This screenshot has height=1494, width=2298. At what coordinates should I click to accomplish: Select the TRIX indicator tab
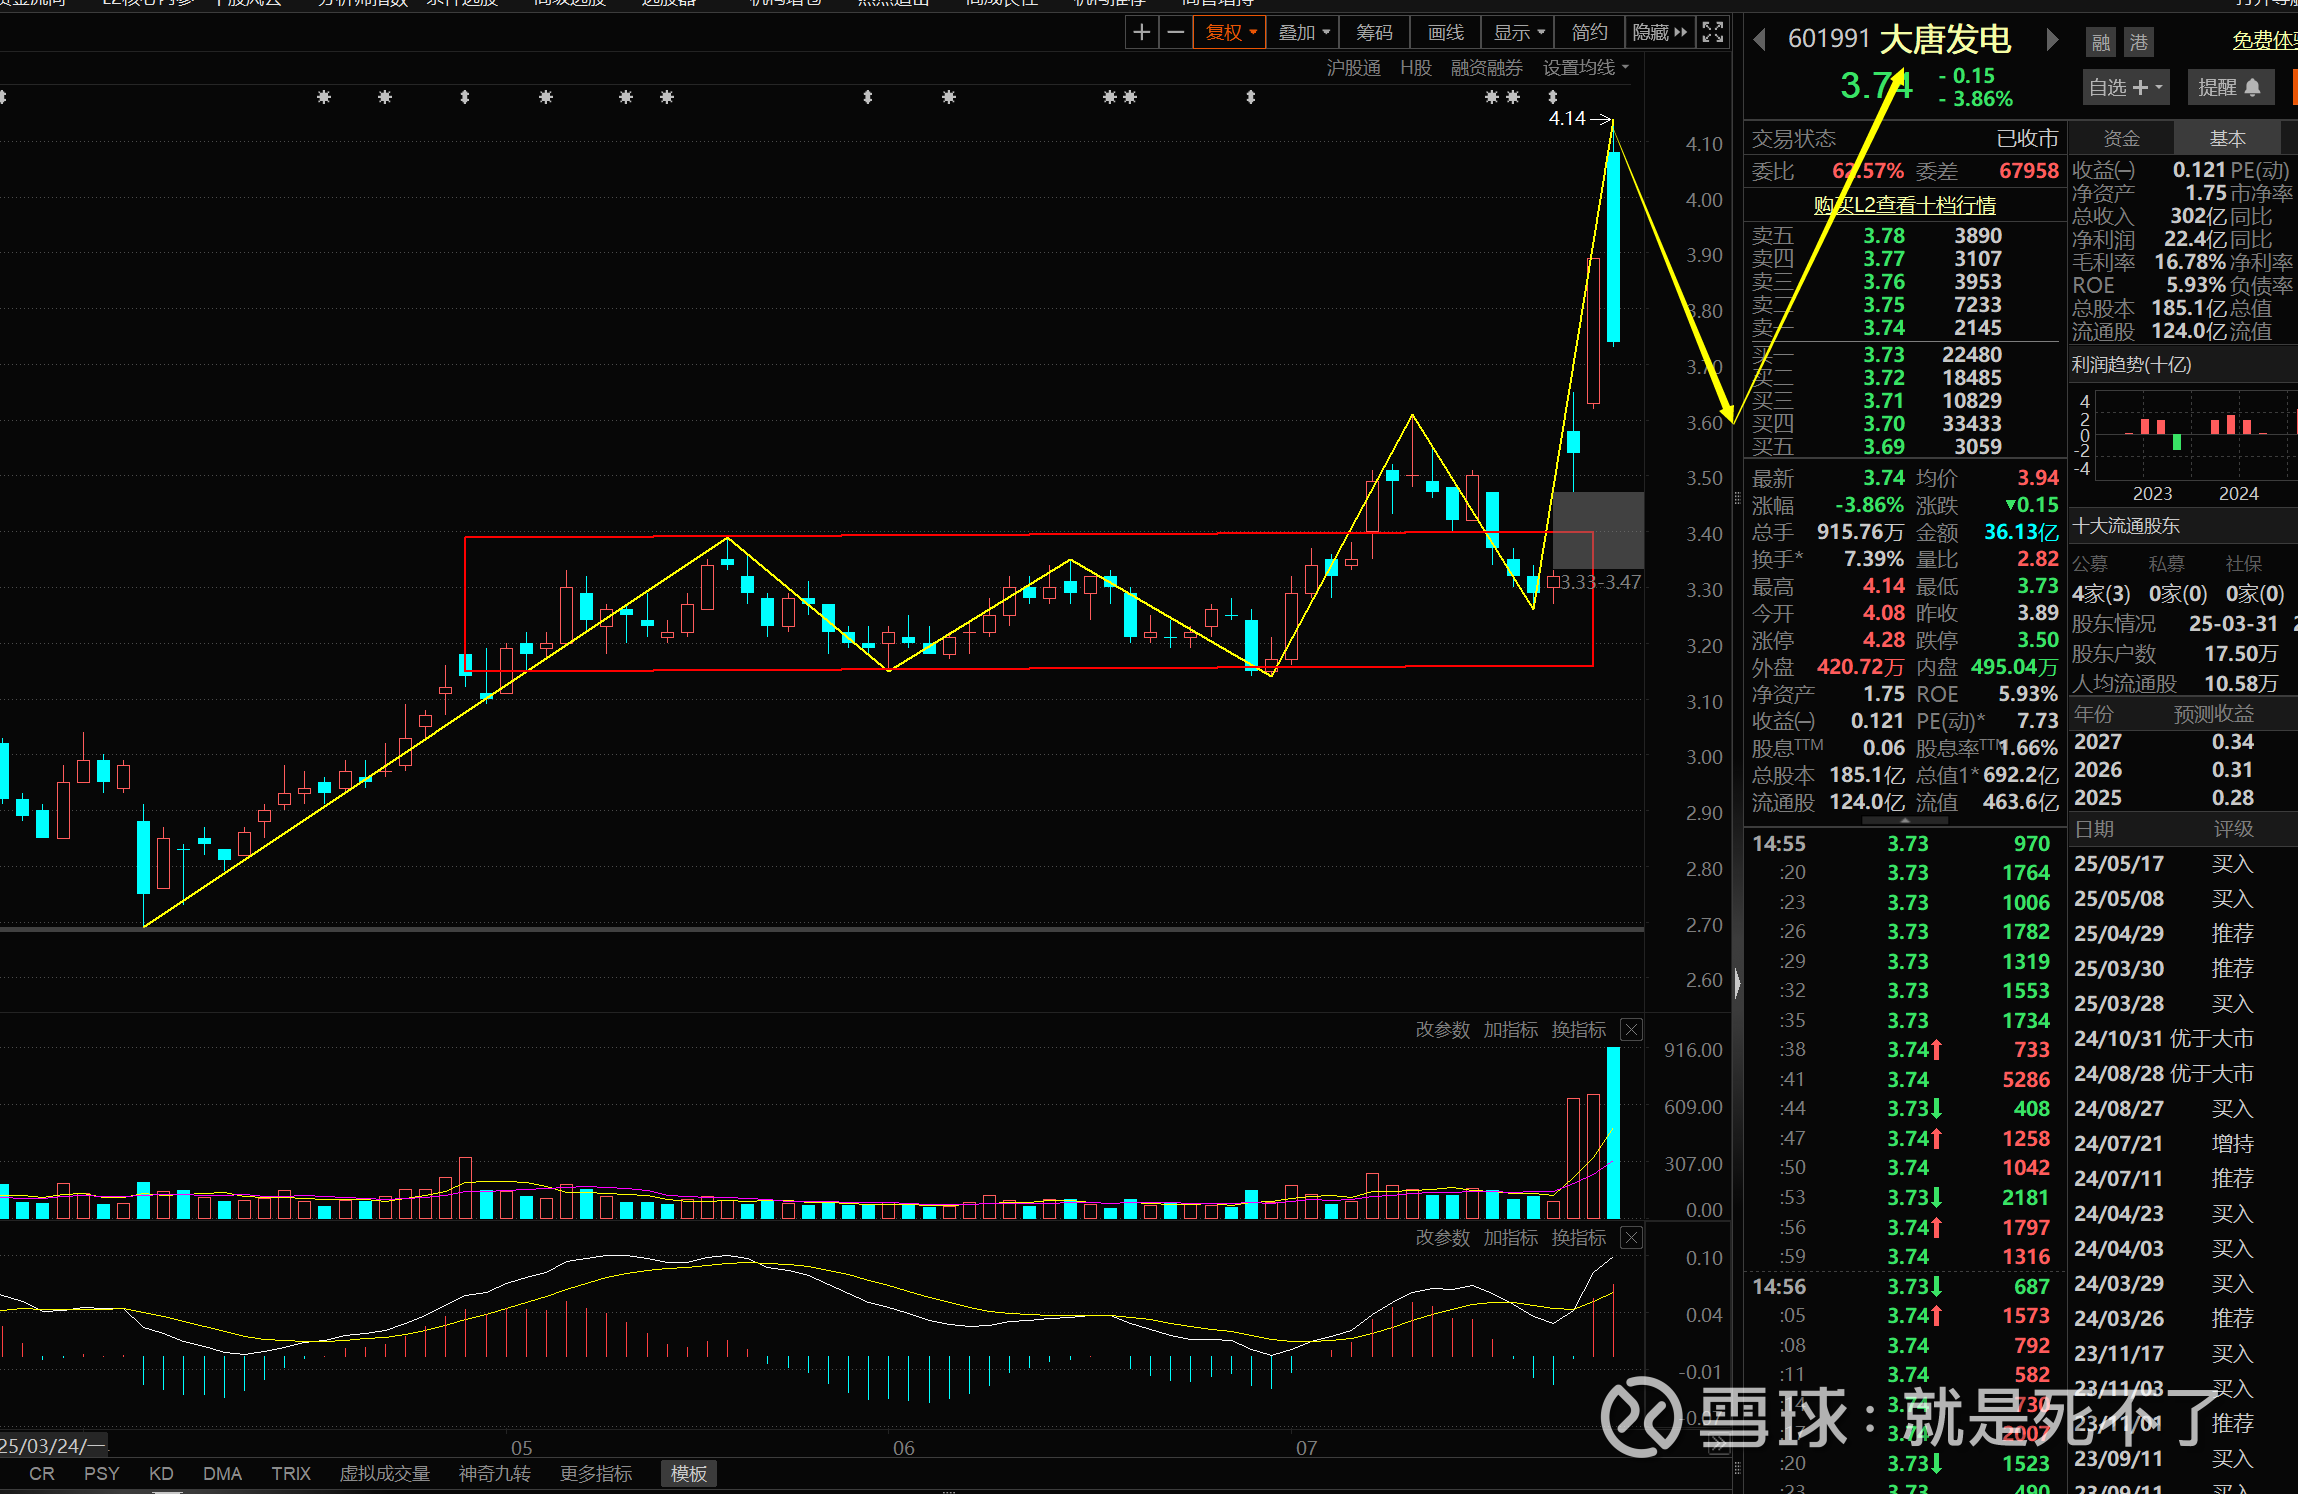pos(291,1474)
